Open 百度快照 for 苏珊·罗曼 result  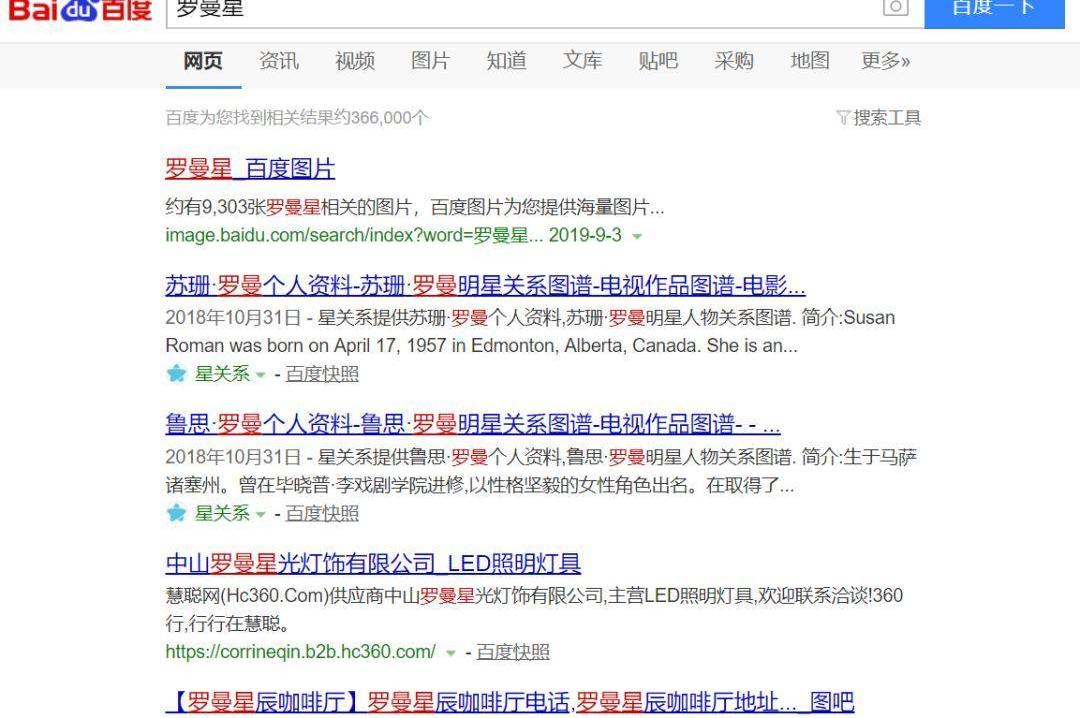pos(322,374)
